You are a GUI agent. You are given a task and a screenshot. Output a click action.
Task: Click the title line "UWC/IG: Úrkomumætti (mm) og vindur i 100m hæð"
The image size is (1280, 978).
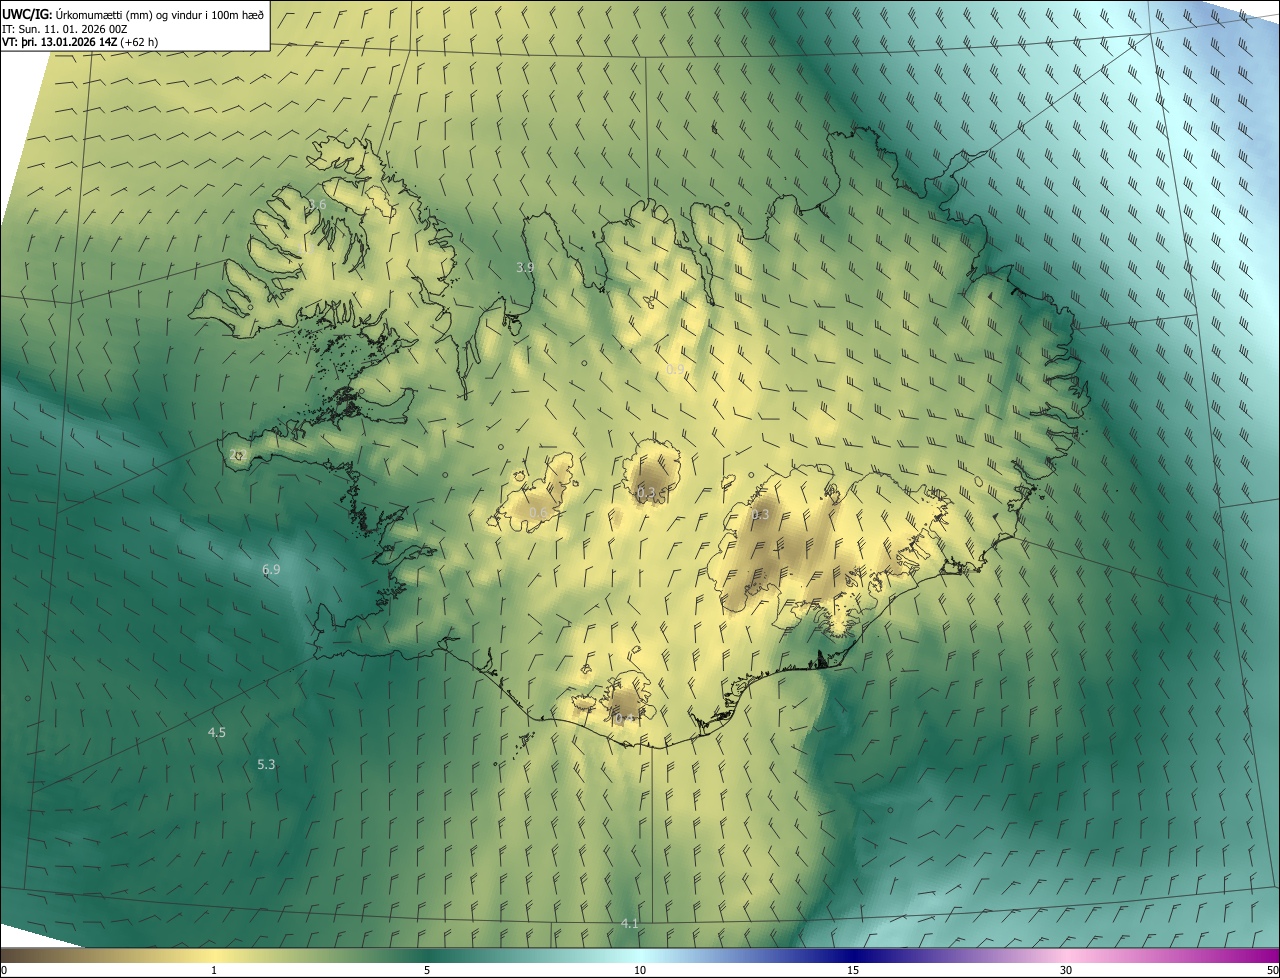[x=133, y=14]
